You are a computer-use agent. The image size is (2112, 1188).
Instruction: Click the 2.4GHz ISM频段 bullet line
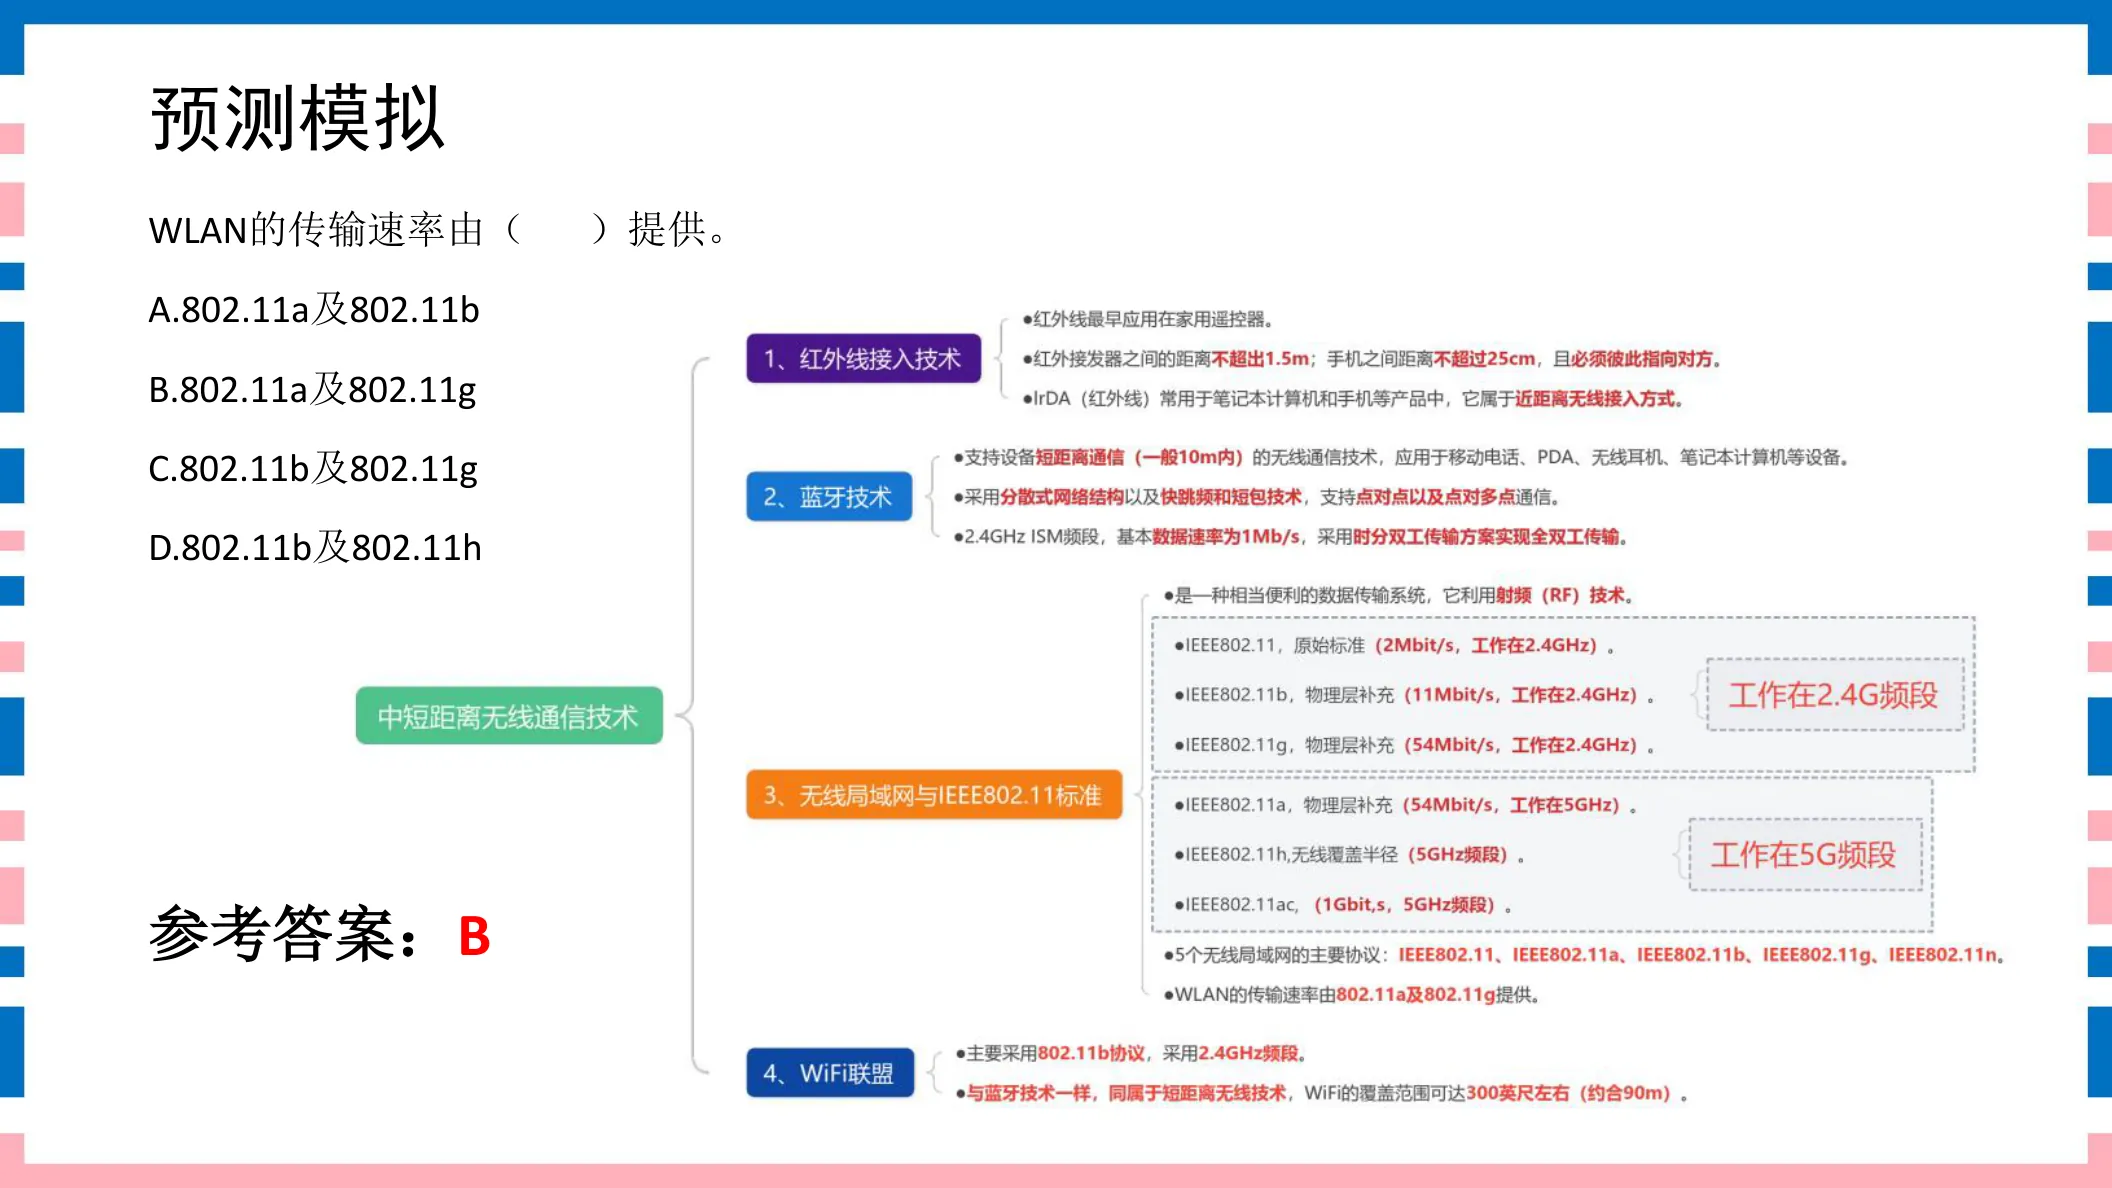1290,537
